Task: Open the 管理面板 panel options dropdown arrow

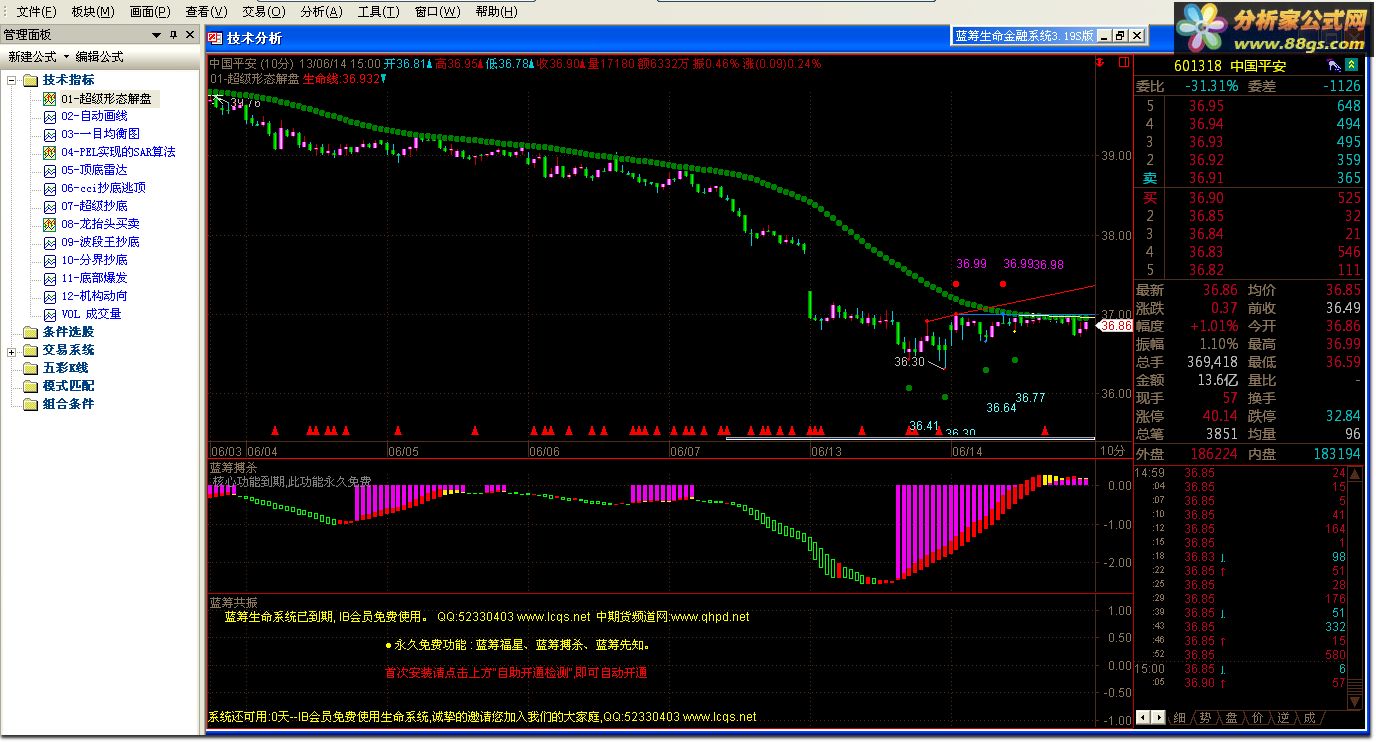Action: click(157, 35)
